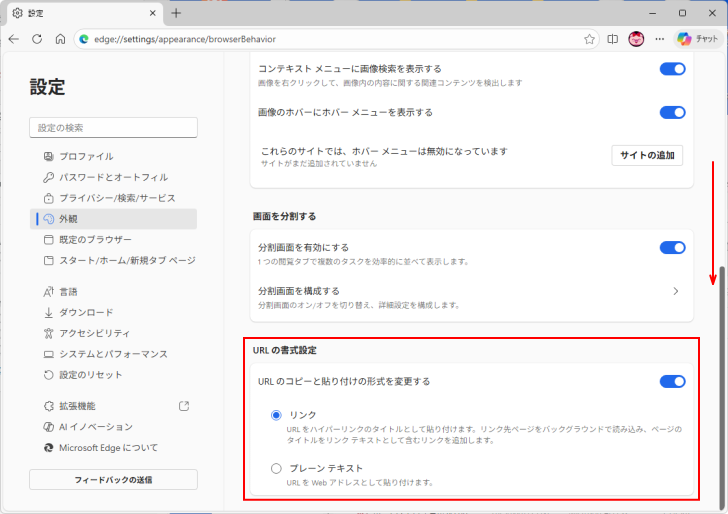Click the gear icon on the 設定 tab

click(18, 13)
